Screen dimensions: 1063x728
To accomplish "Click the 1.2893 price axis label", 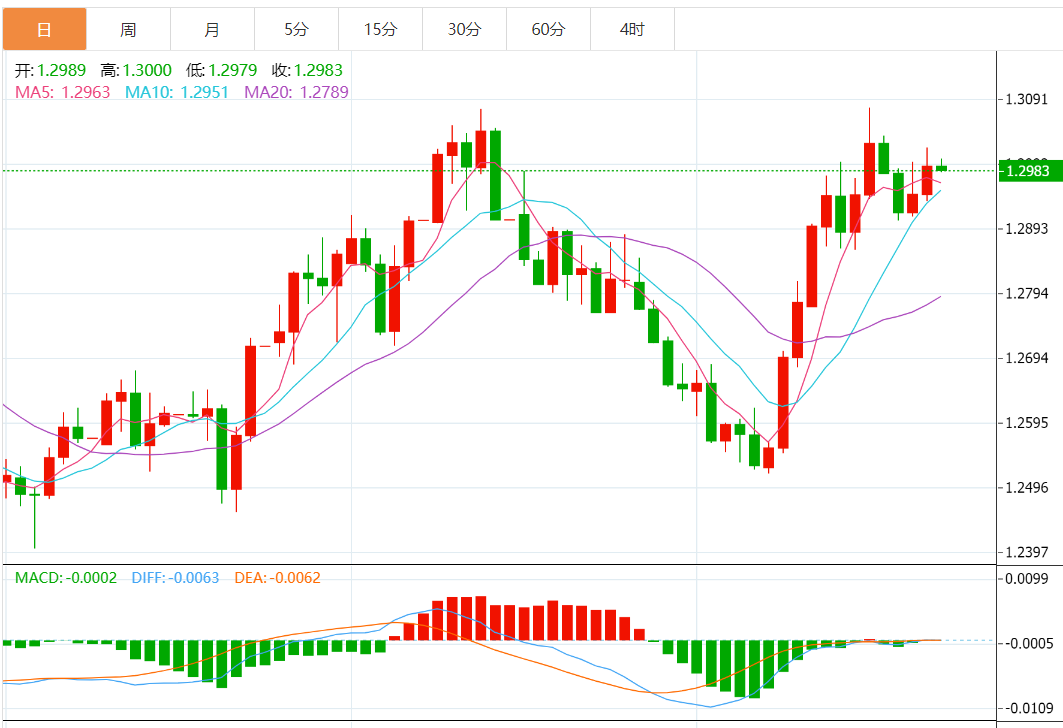I will (x=1026, y=229).
